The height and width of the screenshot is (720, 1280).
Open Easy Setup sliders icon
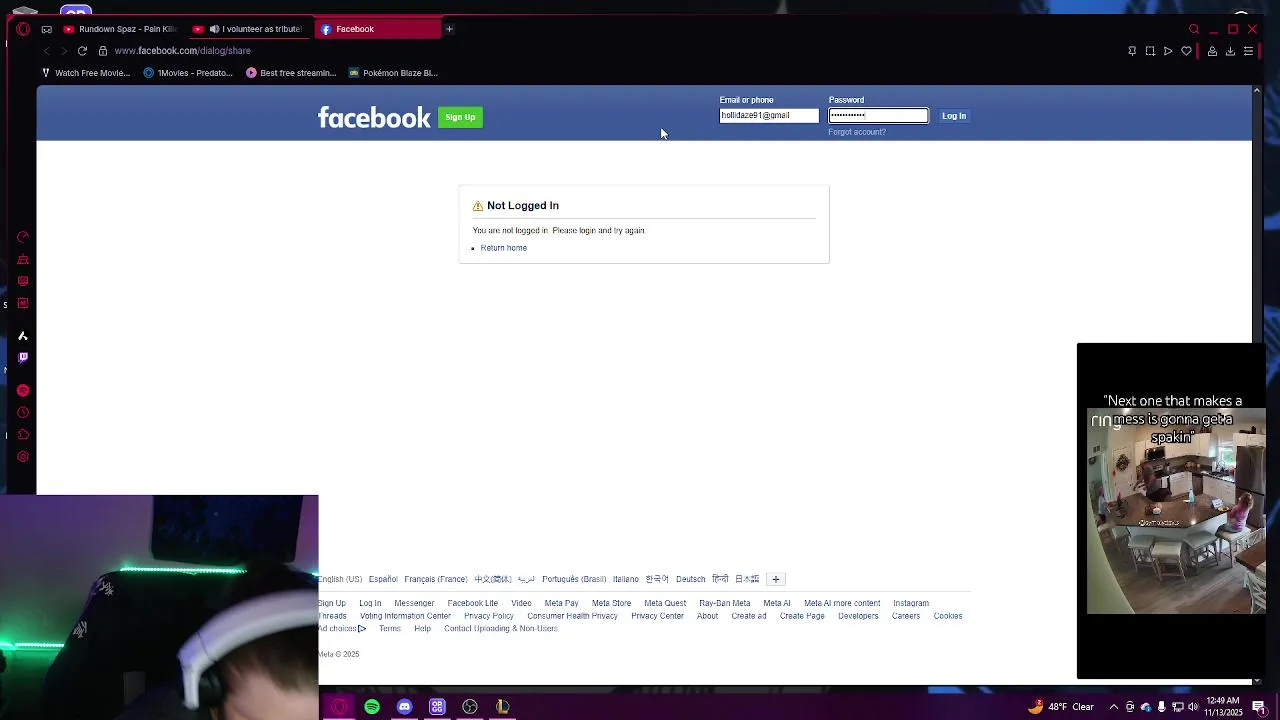1248,51
